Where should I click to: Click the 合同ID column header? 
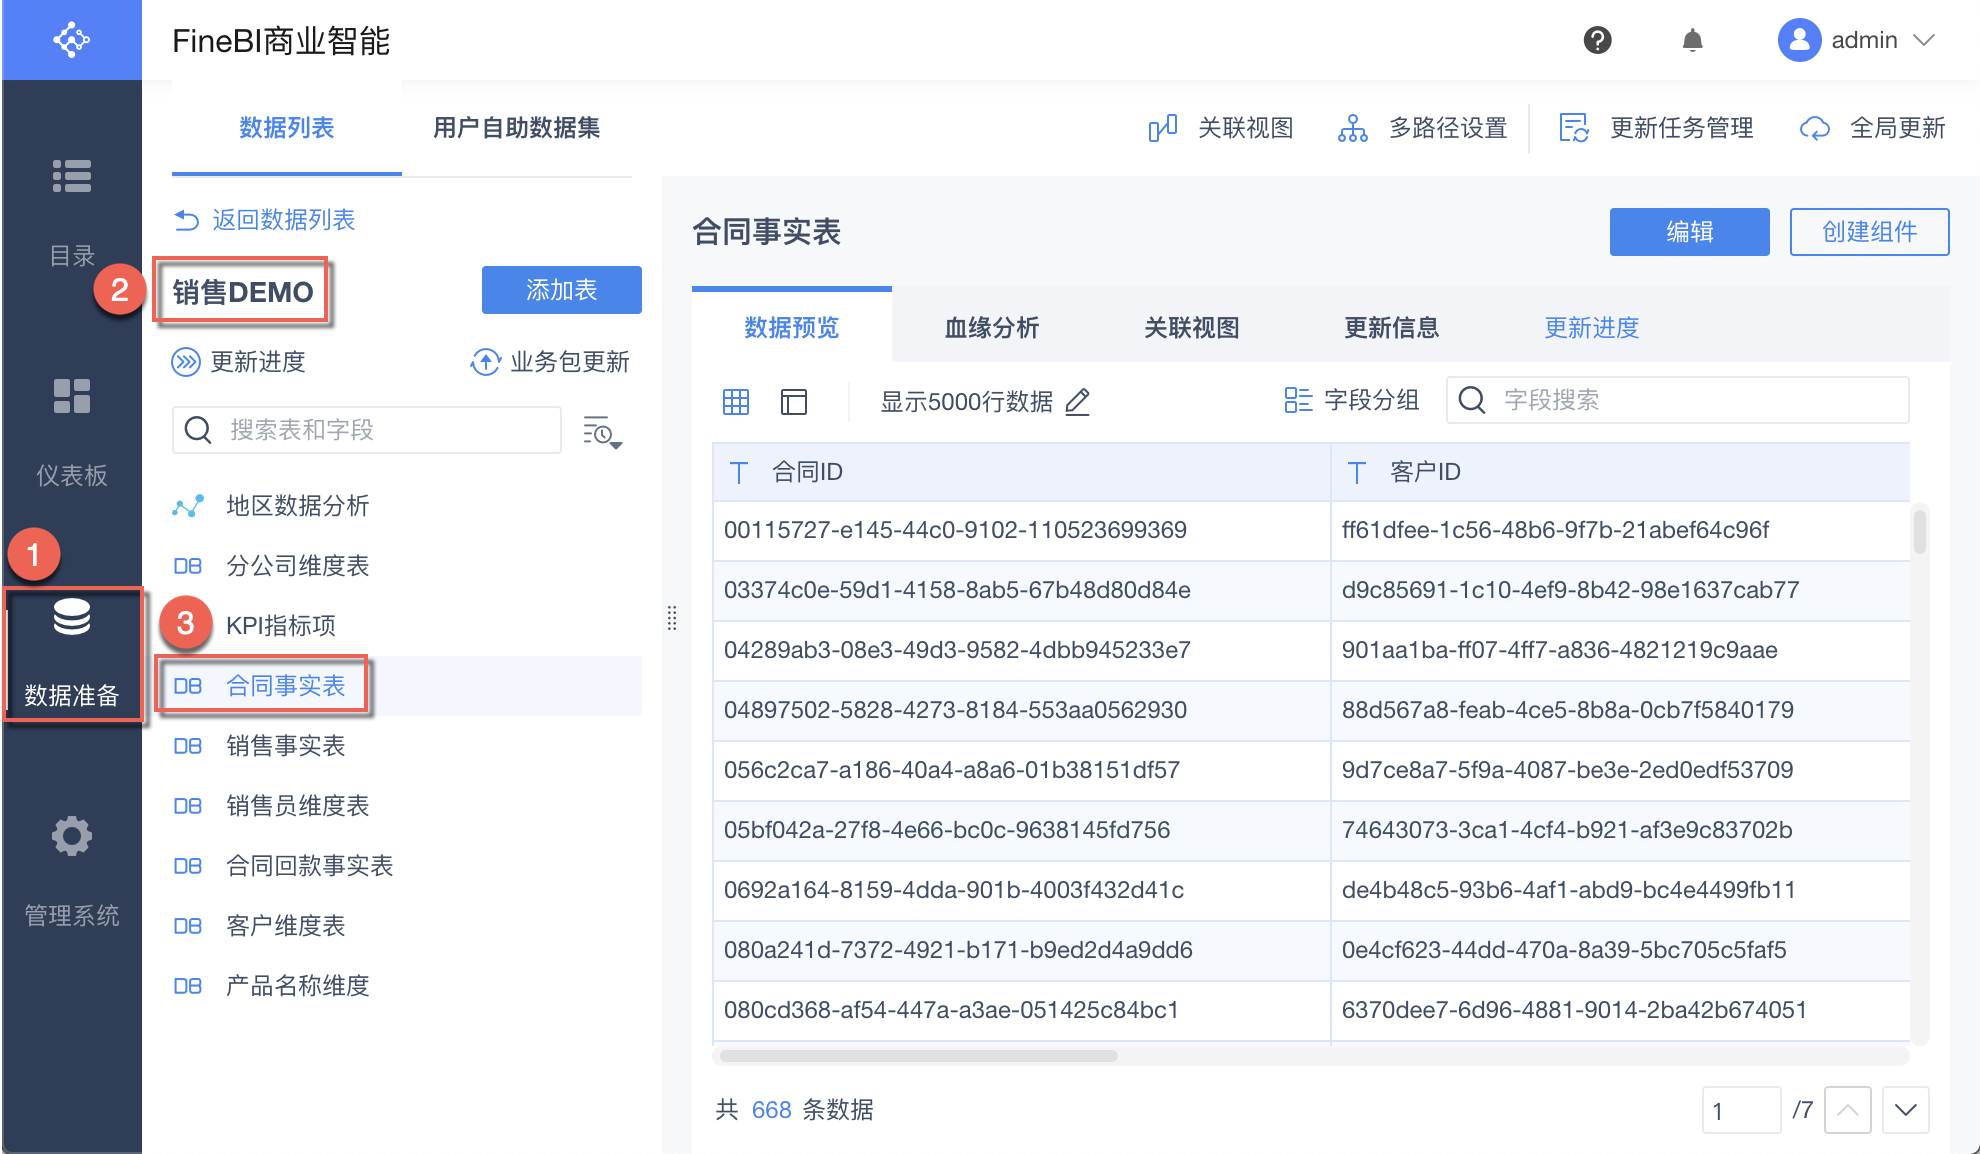[x=1021, y=472]
